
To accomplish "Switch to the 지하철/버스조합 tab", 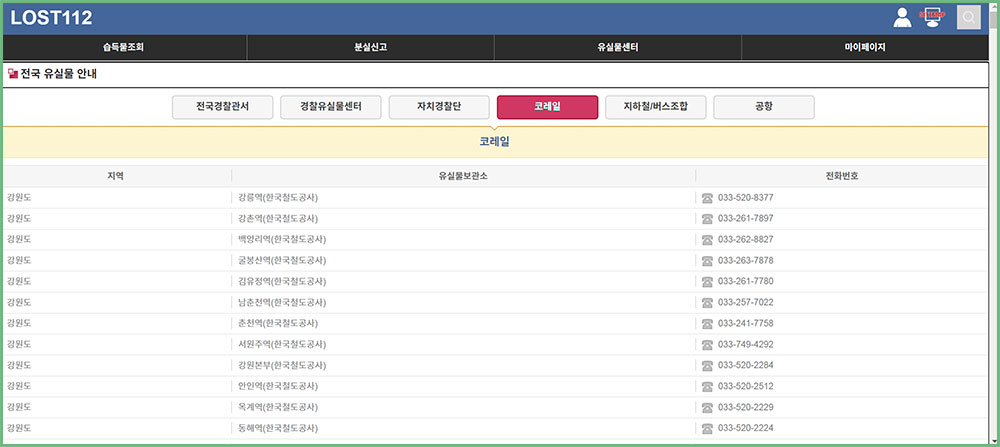I will (656, 107).
